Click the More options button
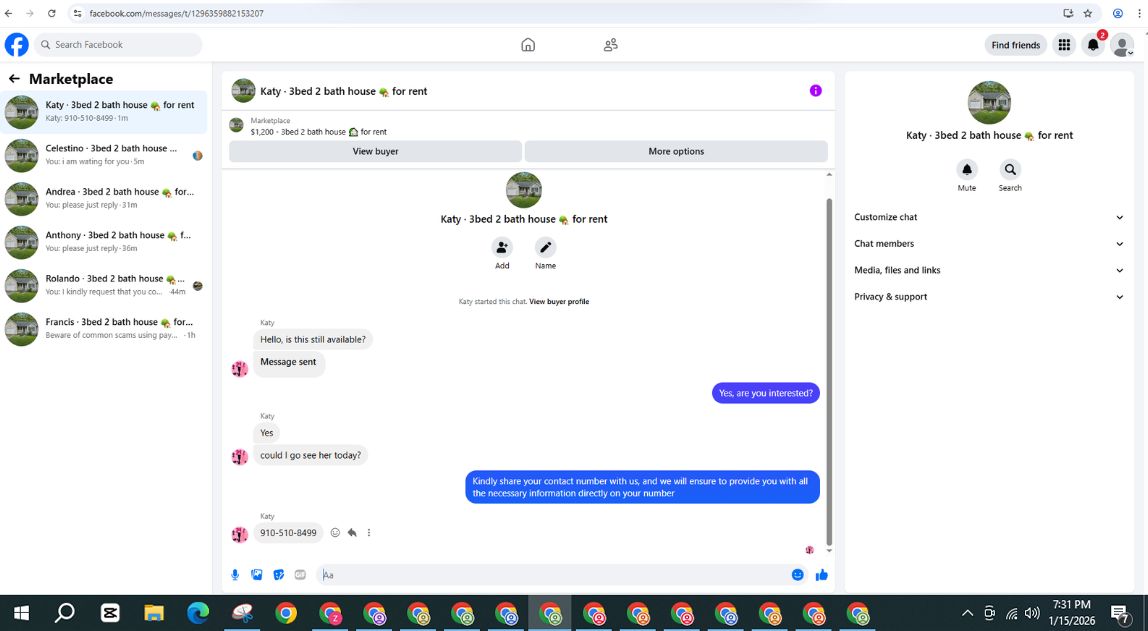Viewport: 1148px width, 631px height. 676,152
